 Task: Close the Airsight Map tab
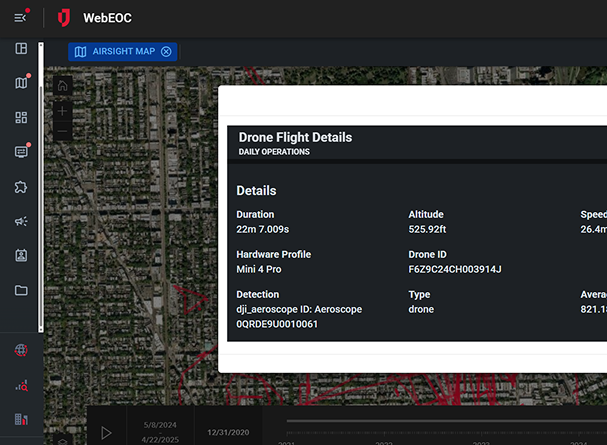click(166, 52)
